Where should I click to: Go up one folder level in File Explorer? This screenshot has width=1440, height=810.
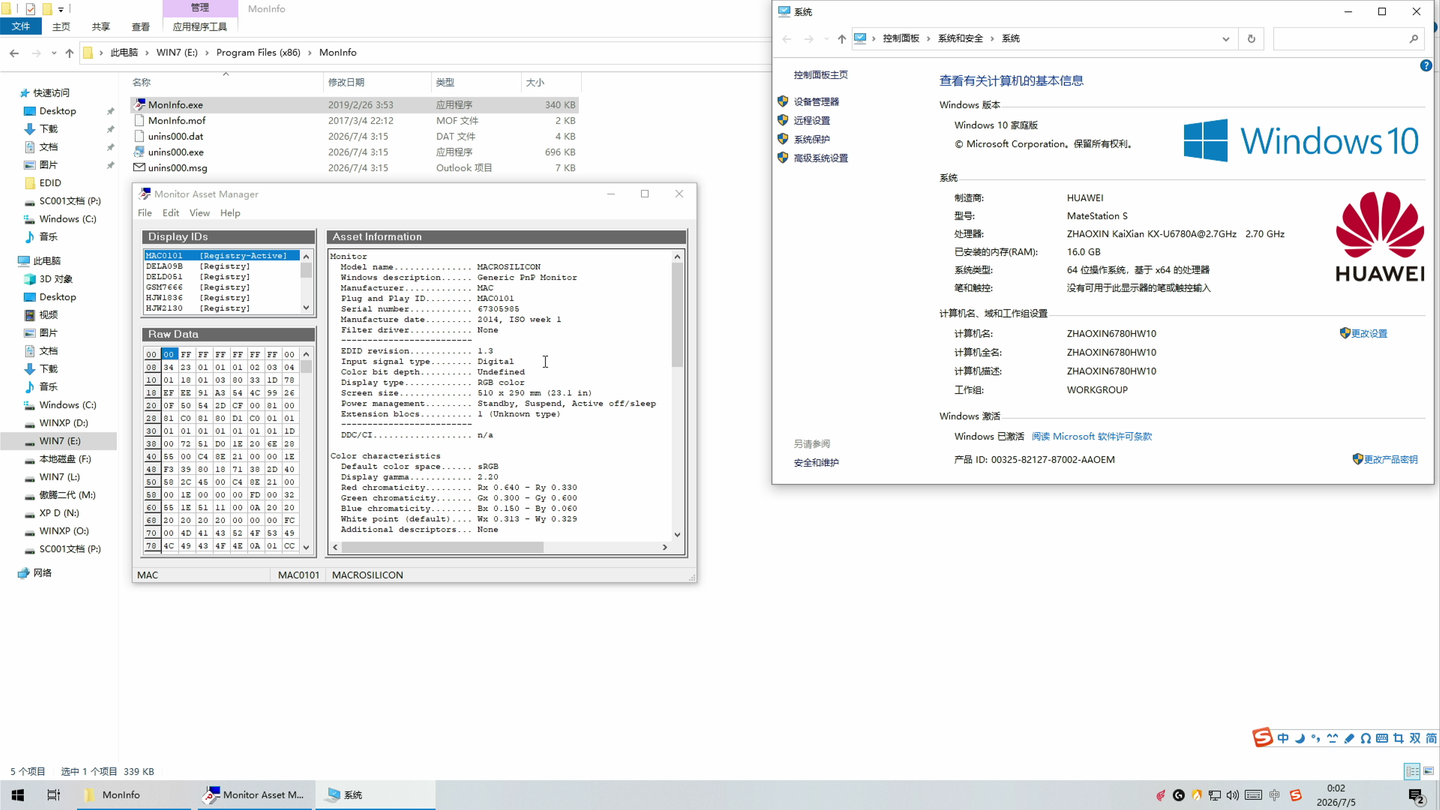pos(69,53)
